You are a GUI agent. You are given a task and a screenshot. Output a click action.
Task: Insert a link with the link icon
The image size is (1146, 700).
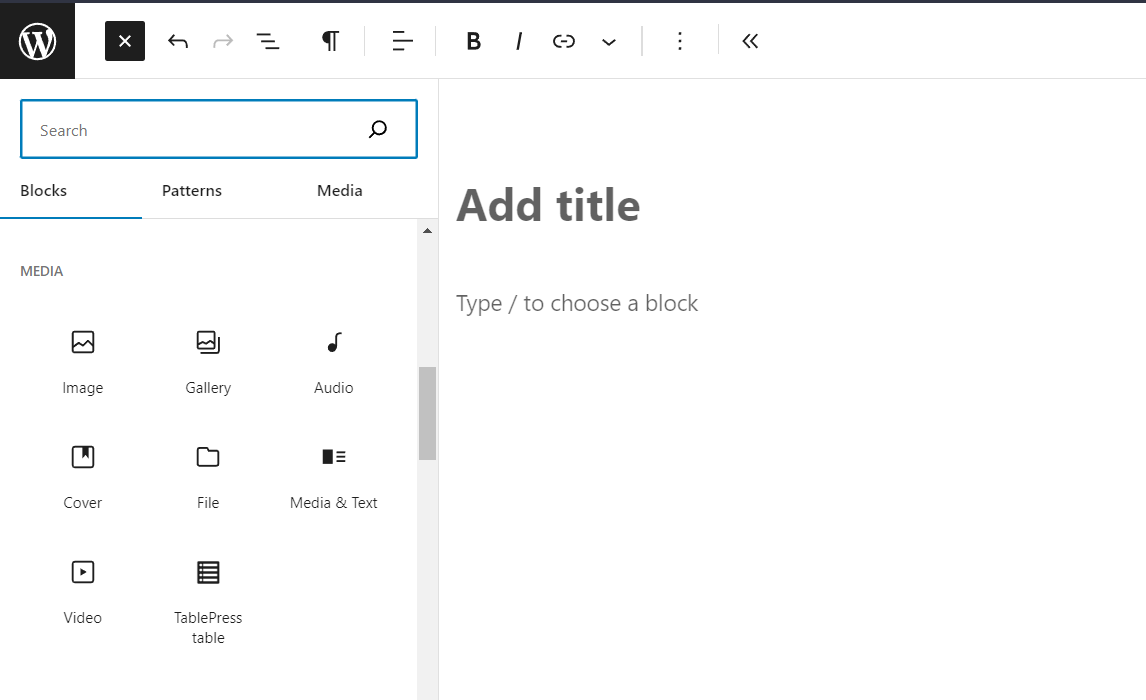563,41
